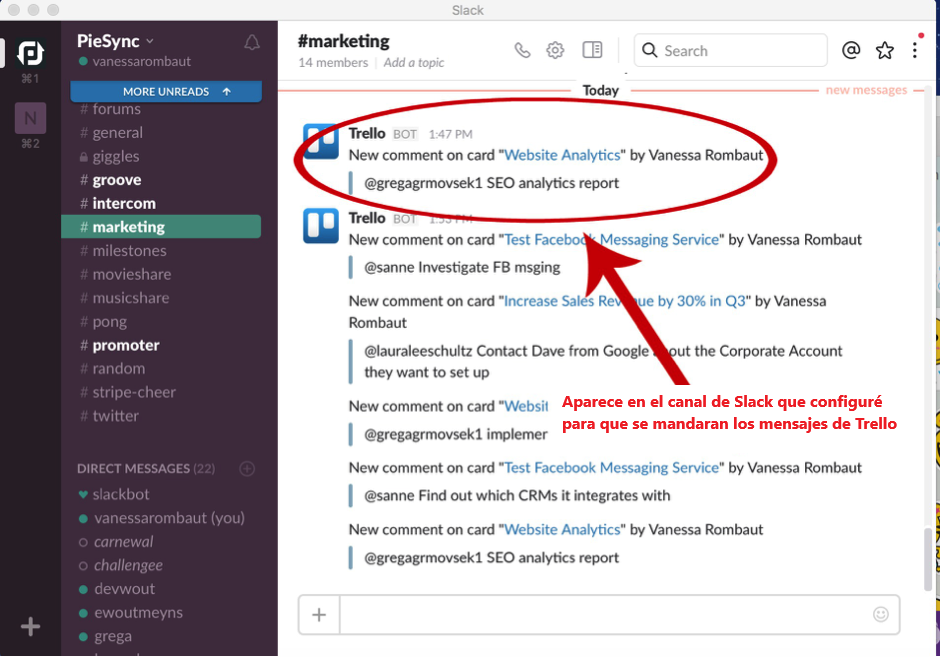Open Increase Sales Revenue by 30% link
941x657 pixels.
click(x=624, y=301)
